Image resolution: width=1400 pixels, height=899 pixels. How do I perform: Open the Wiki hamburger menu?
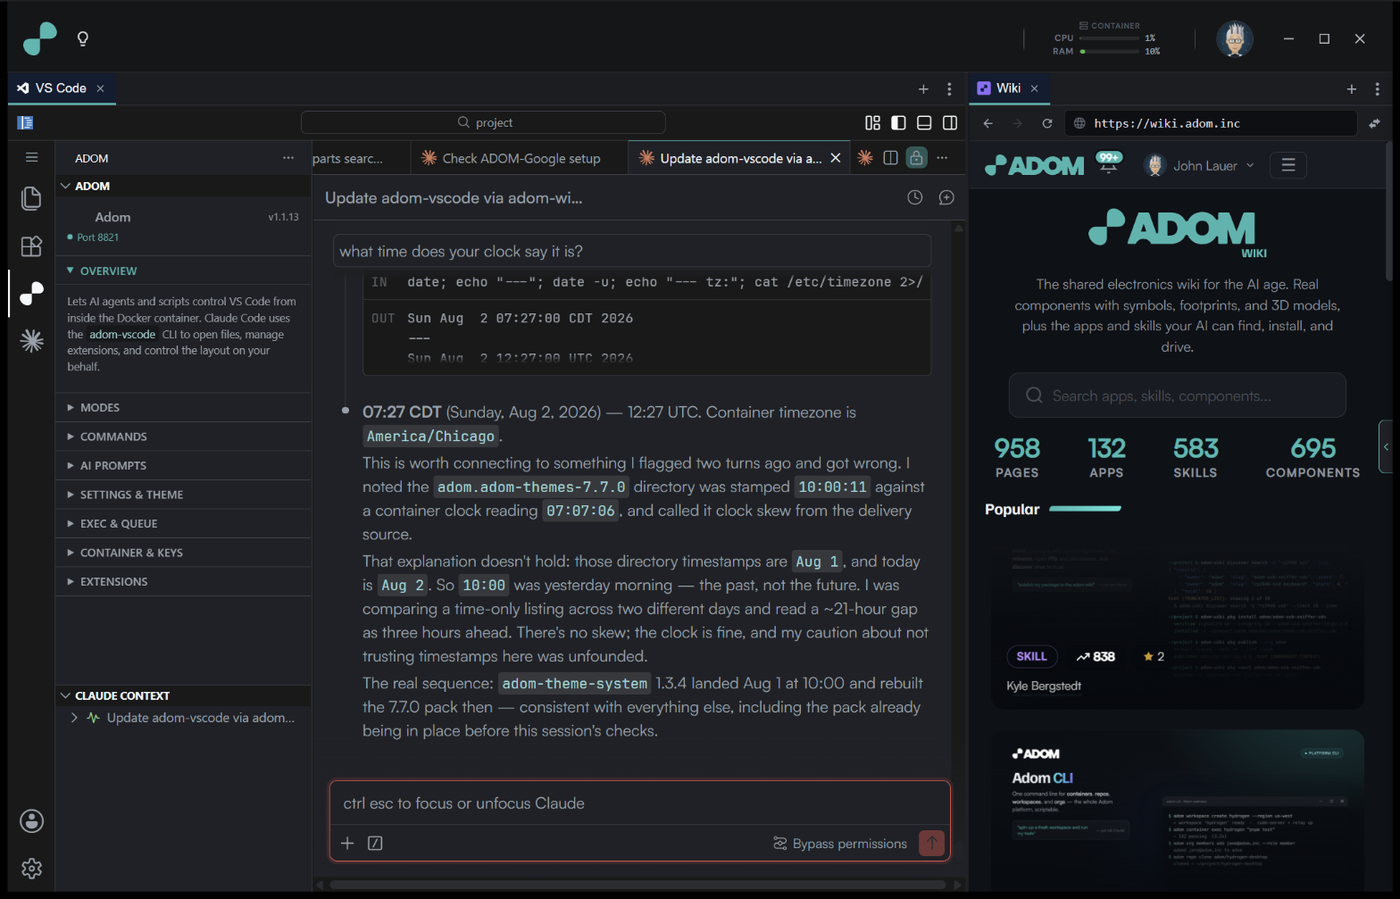(1288, 165)
